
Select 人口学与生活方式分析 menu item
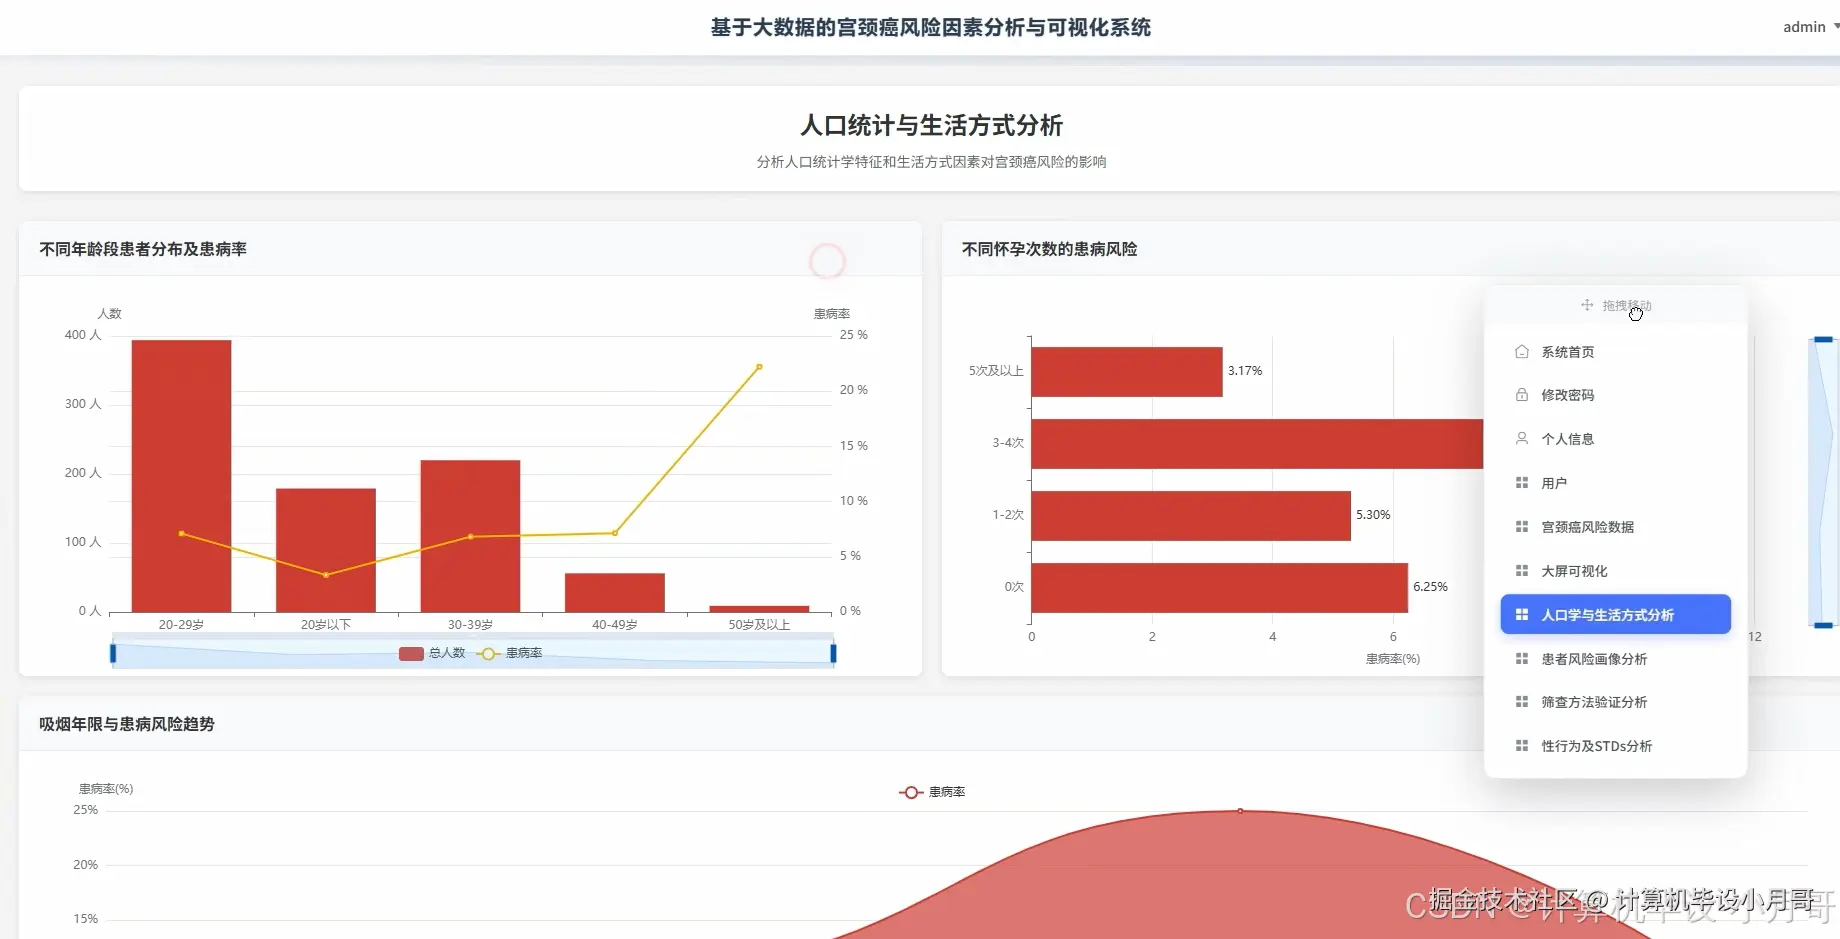[x=1615, y=615]
